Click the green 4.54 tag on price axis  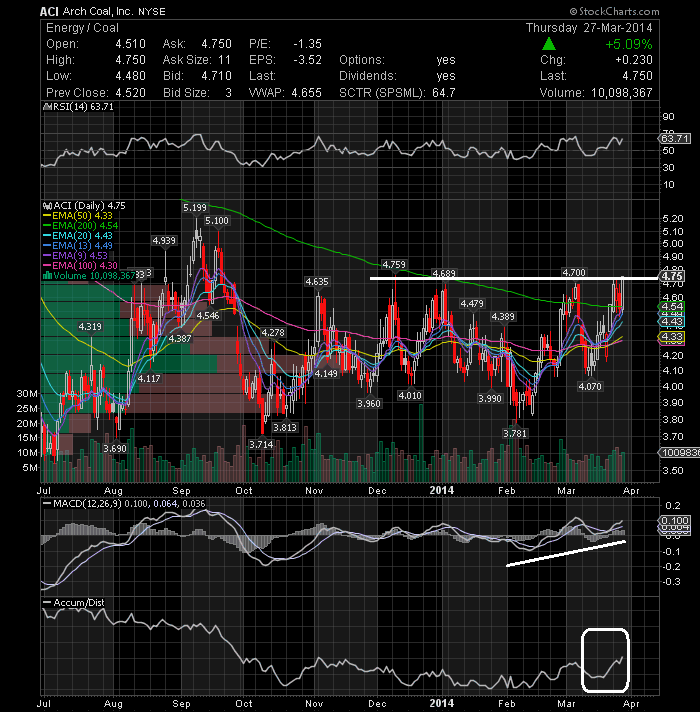pos(672,307)
